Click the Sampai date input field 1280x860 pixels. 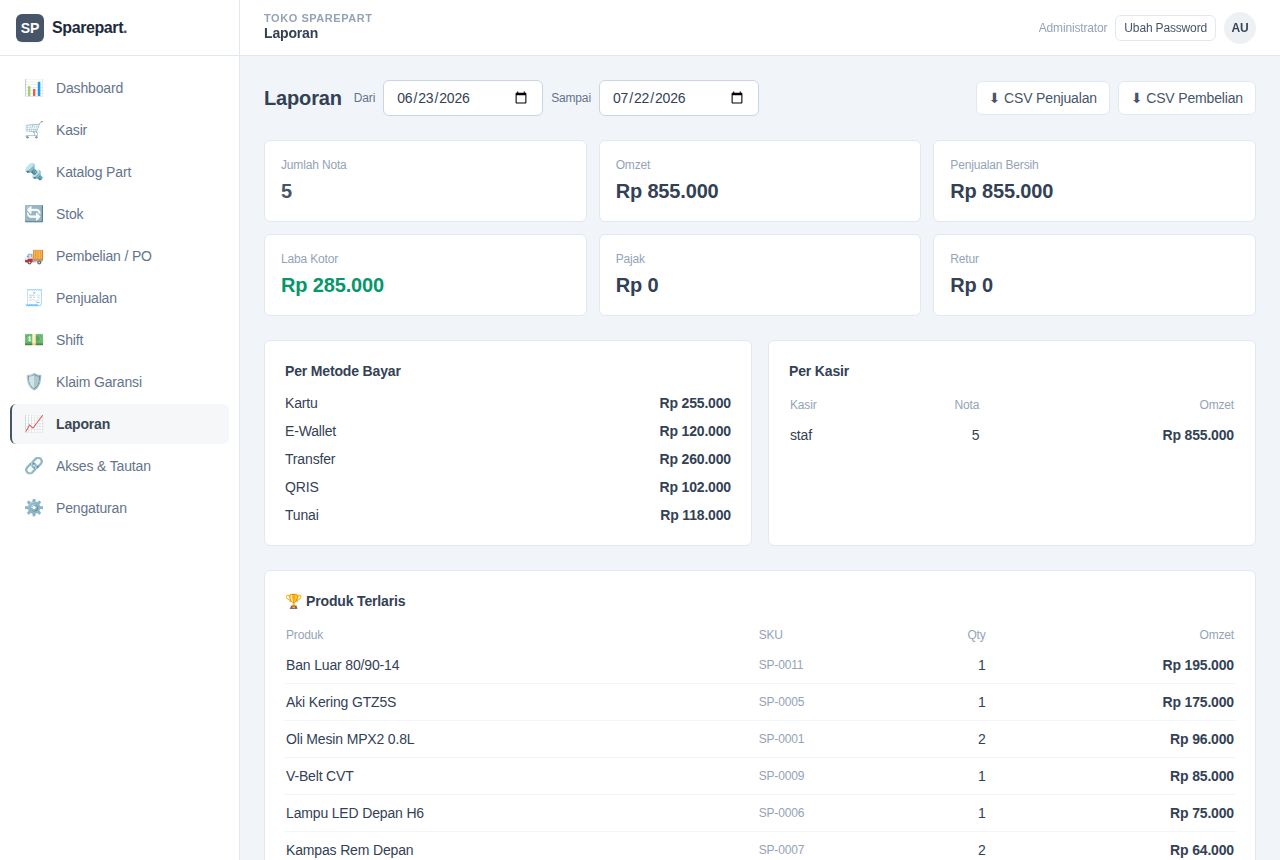679,98
